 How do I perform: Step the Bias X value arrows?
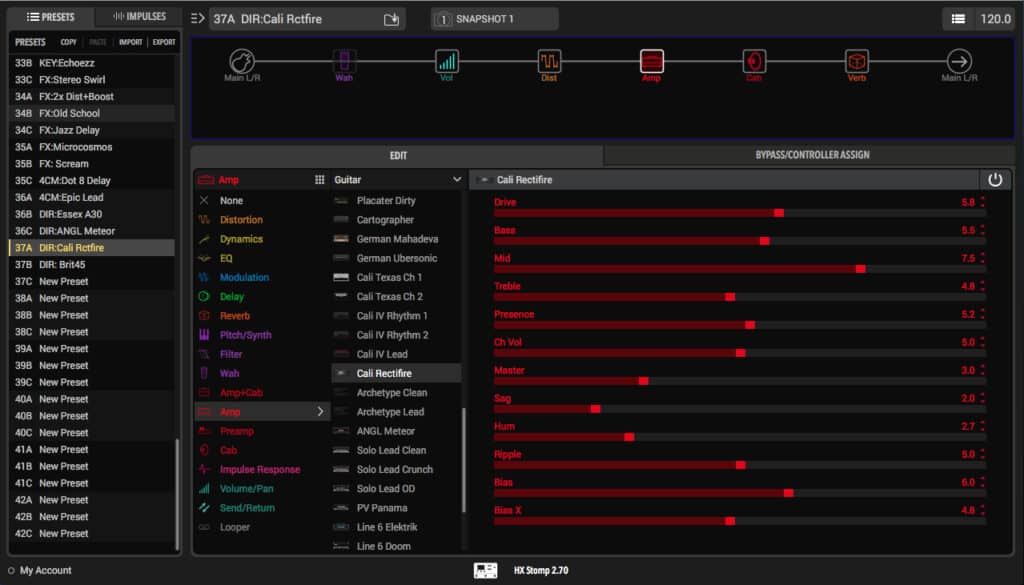982,511
